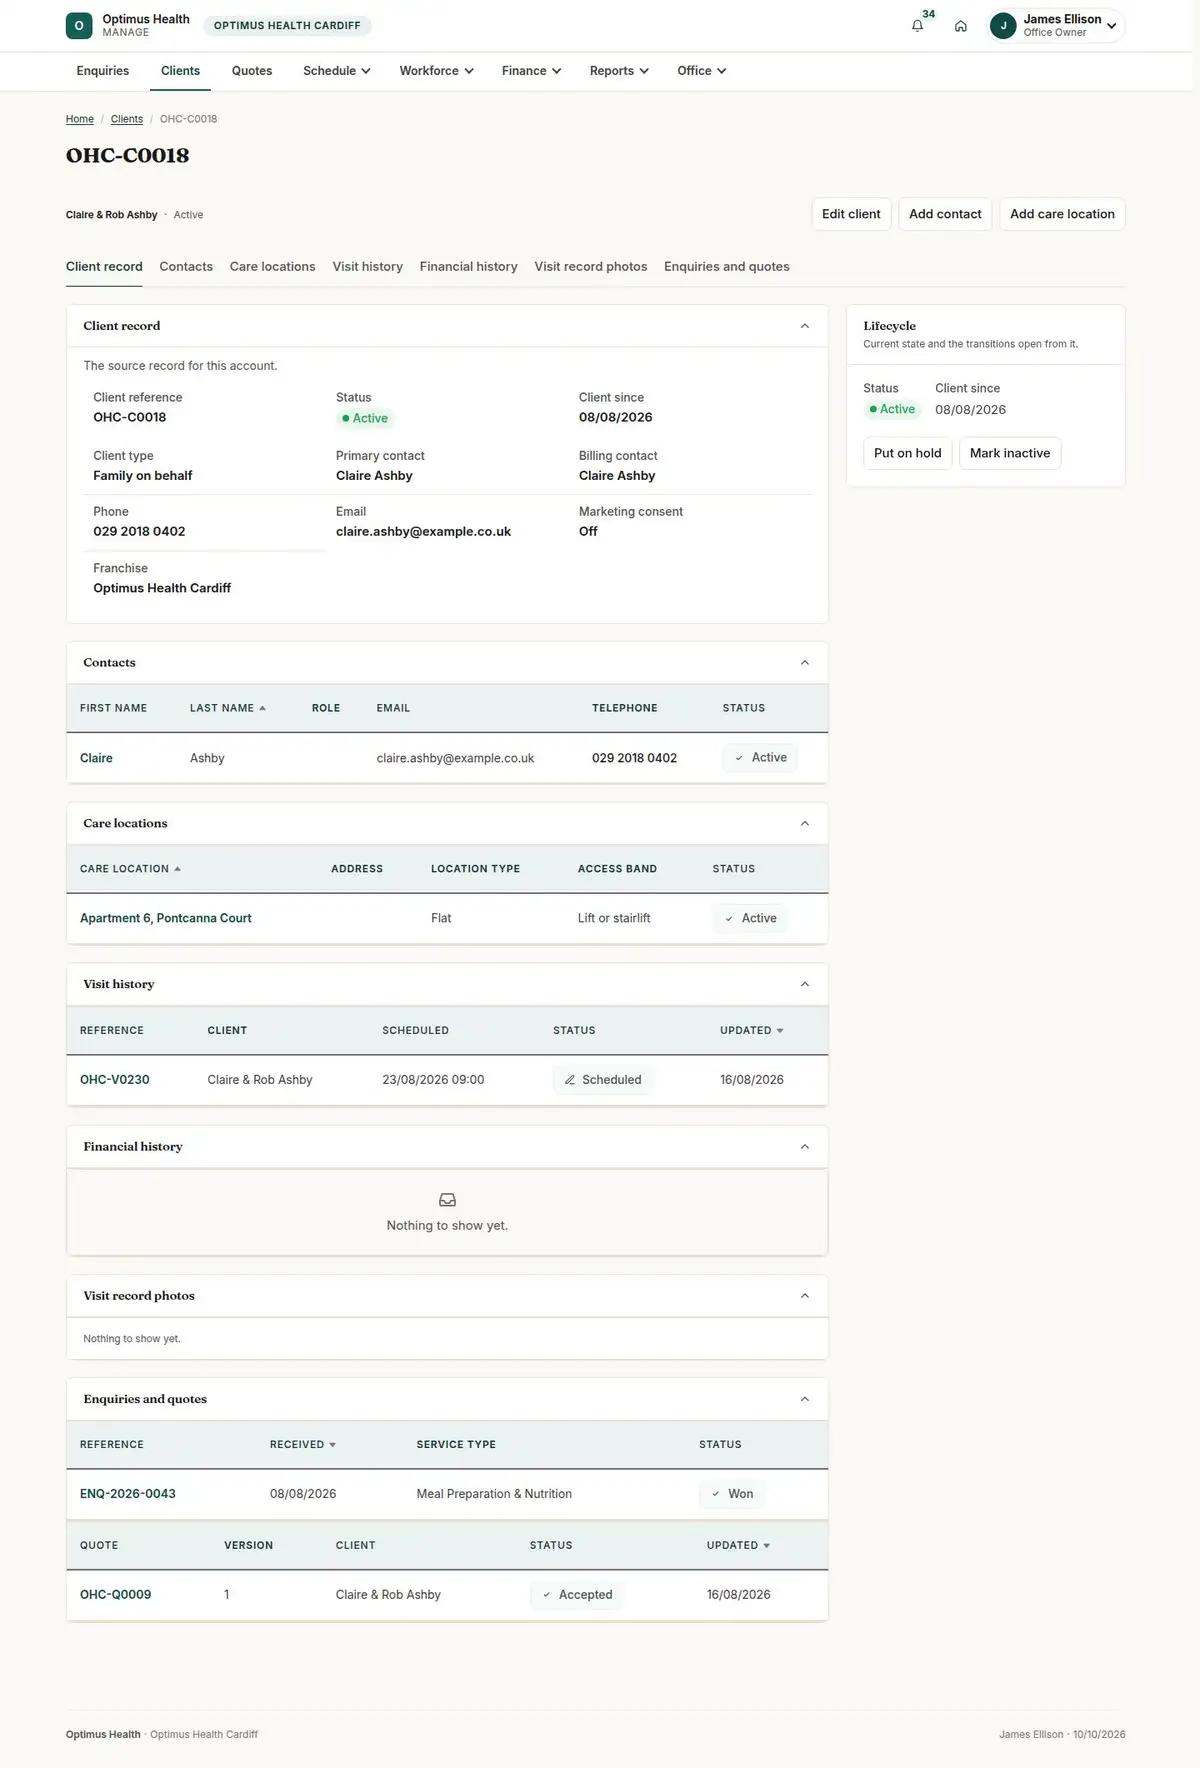The image size is (1200, 1768).
Task: Open the Visit history tab
Action: tap(368, 267)
